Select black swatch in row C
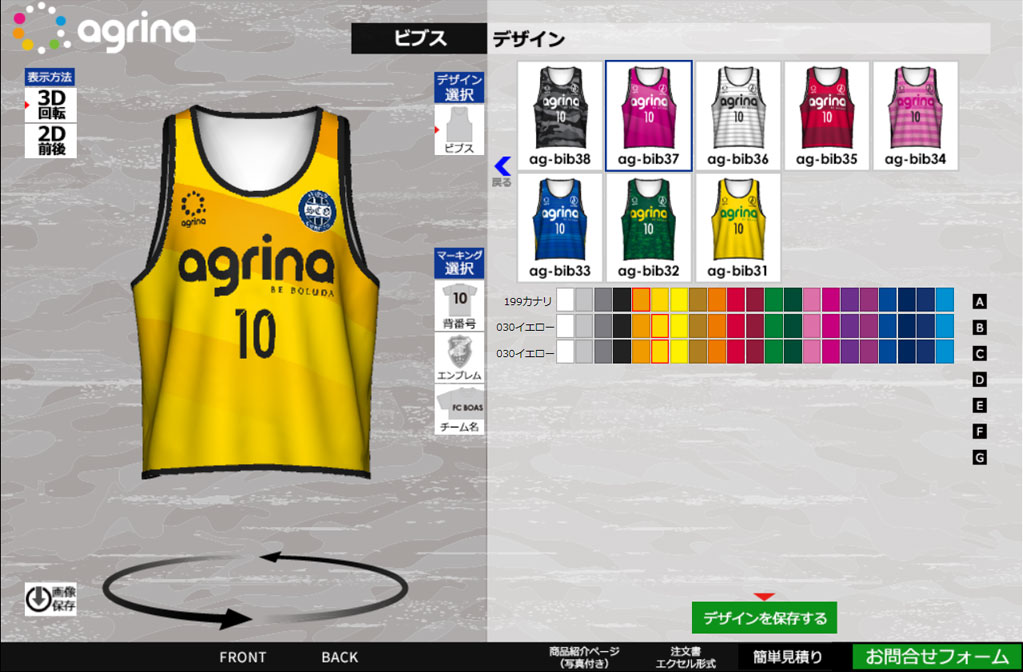Screen dimensions: 1023x672 tap(622, 352)
